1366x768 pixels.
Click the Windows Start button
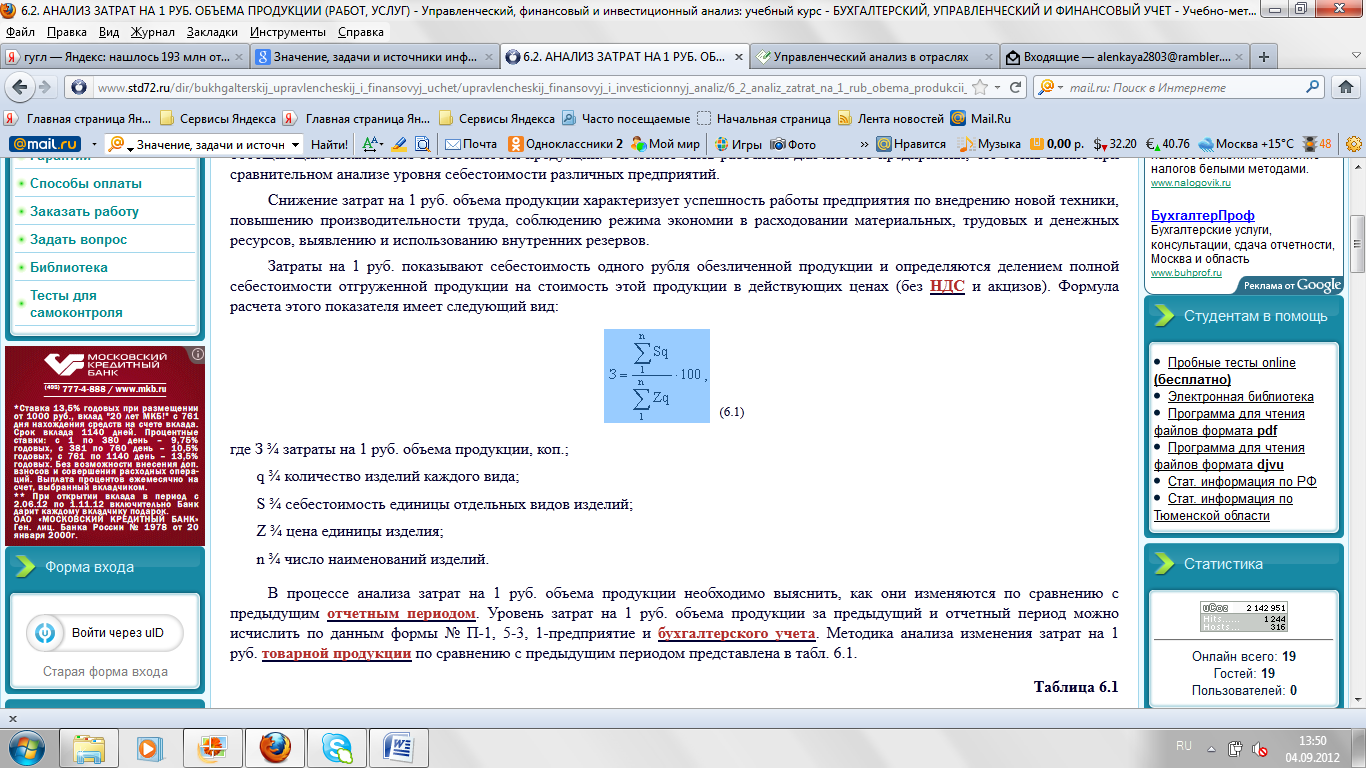[x=27, y=746]
